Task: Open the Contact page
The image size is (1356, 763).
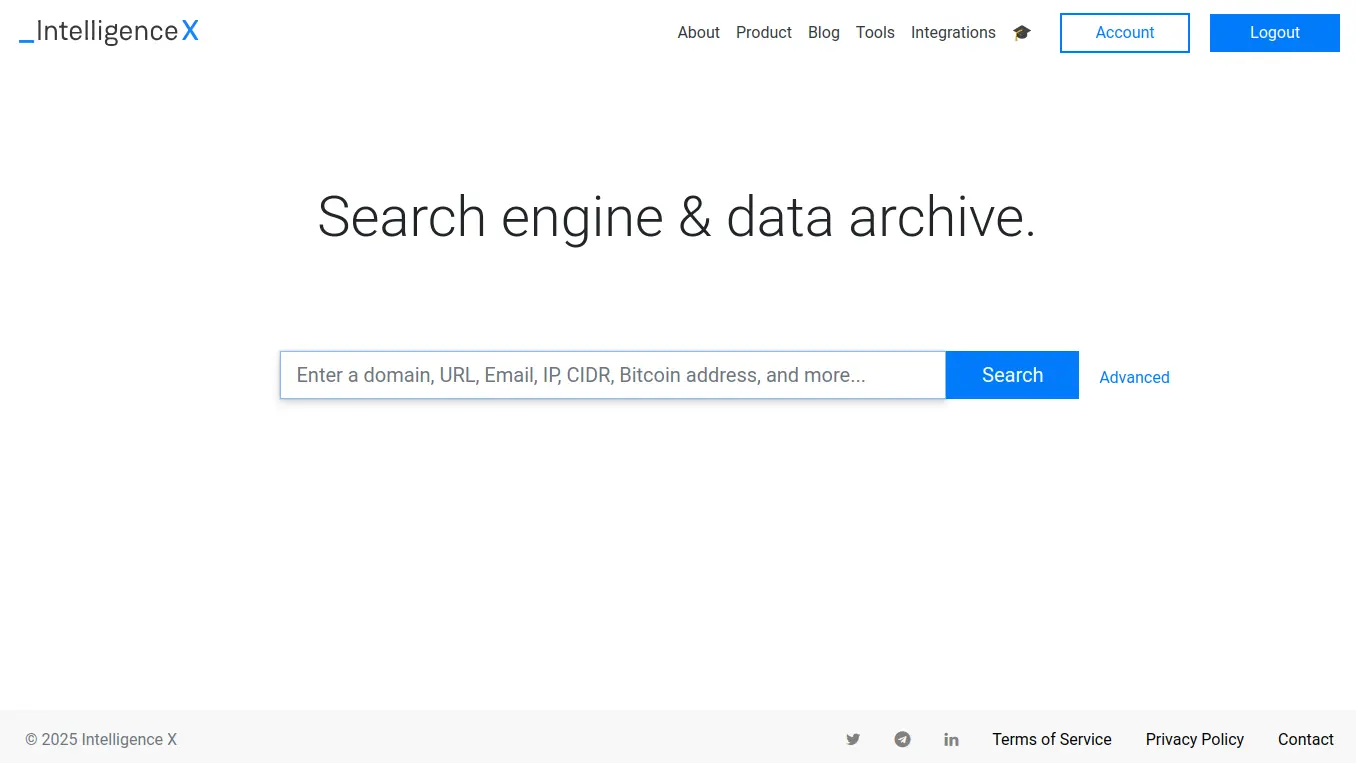Action: [1305, 739]
